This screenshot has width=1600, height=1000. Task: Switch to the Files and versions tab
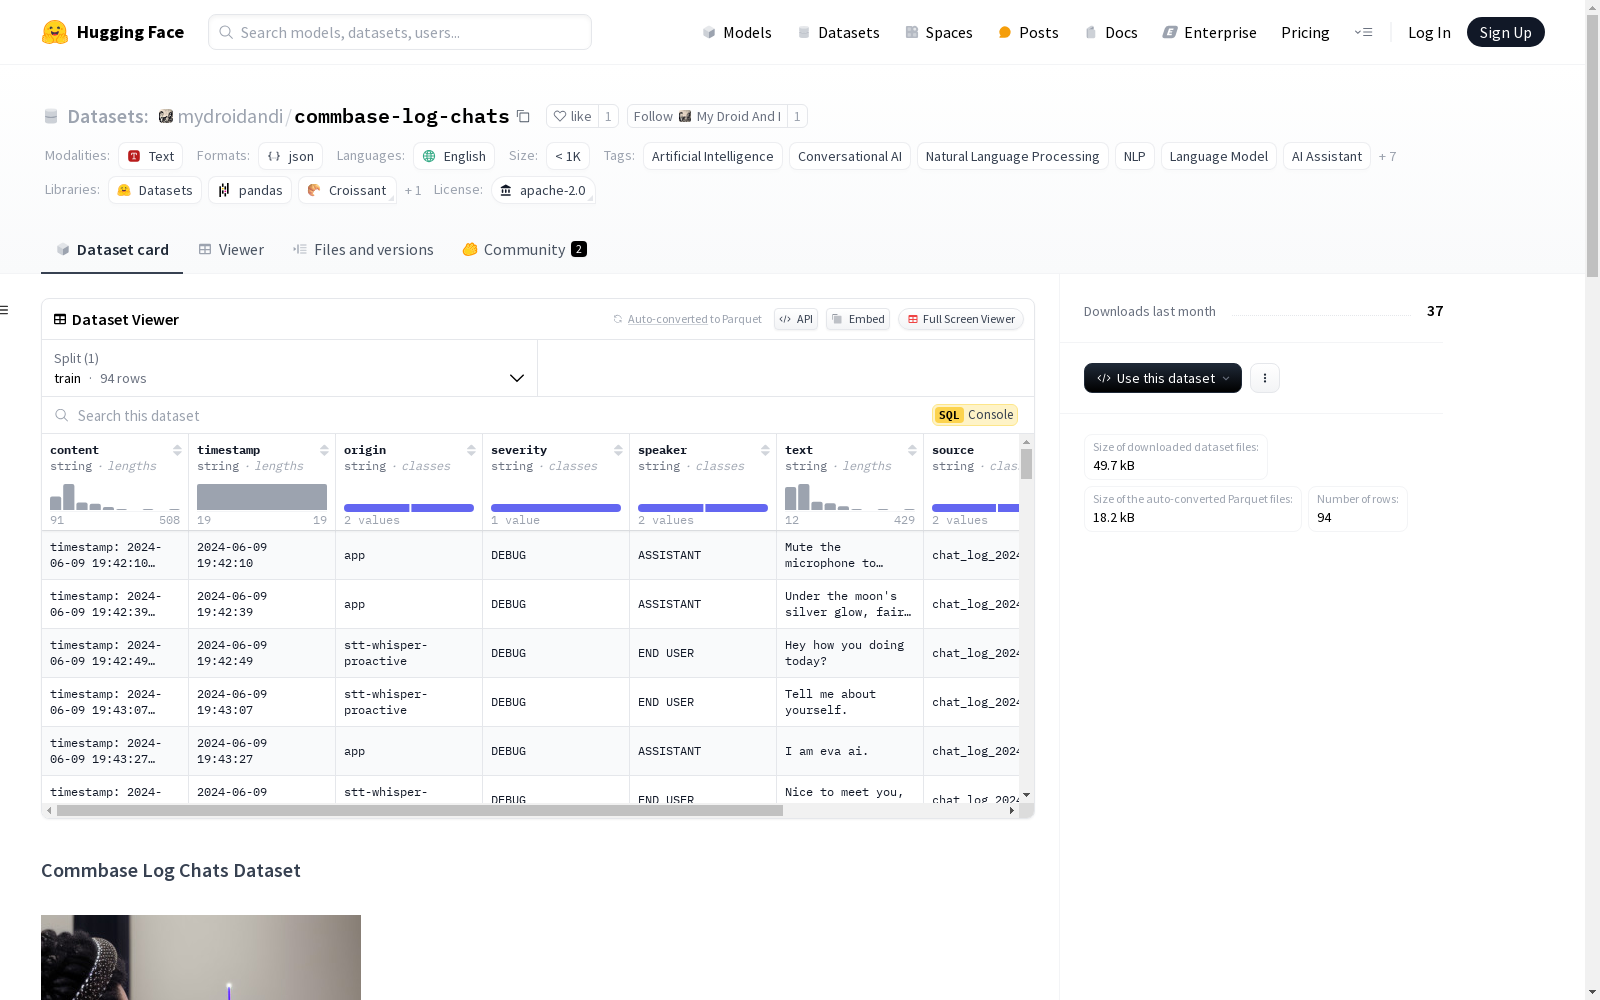click(363, 249)
